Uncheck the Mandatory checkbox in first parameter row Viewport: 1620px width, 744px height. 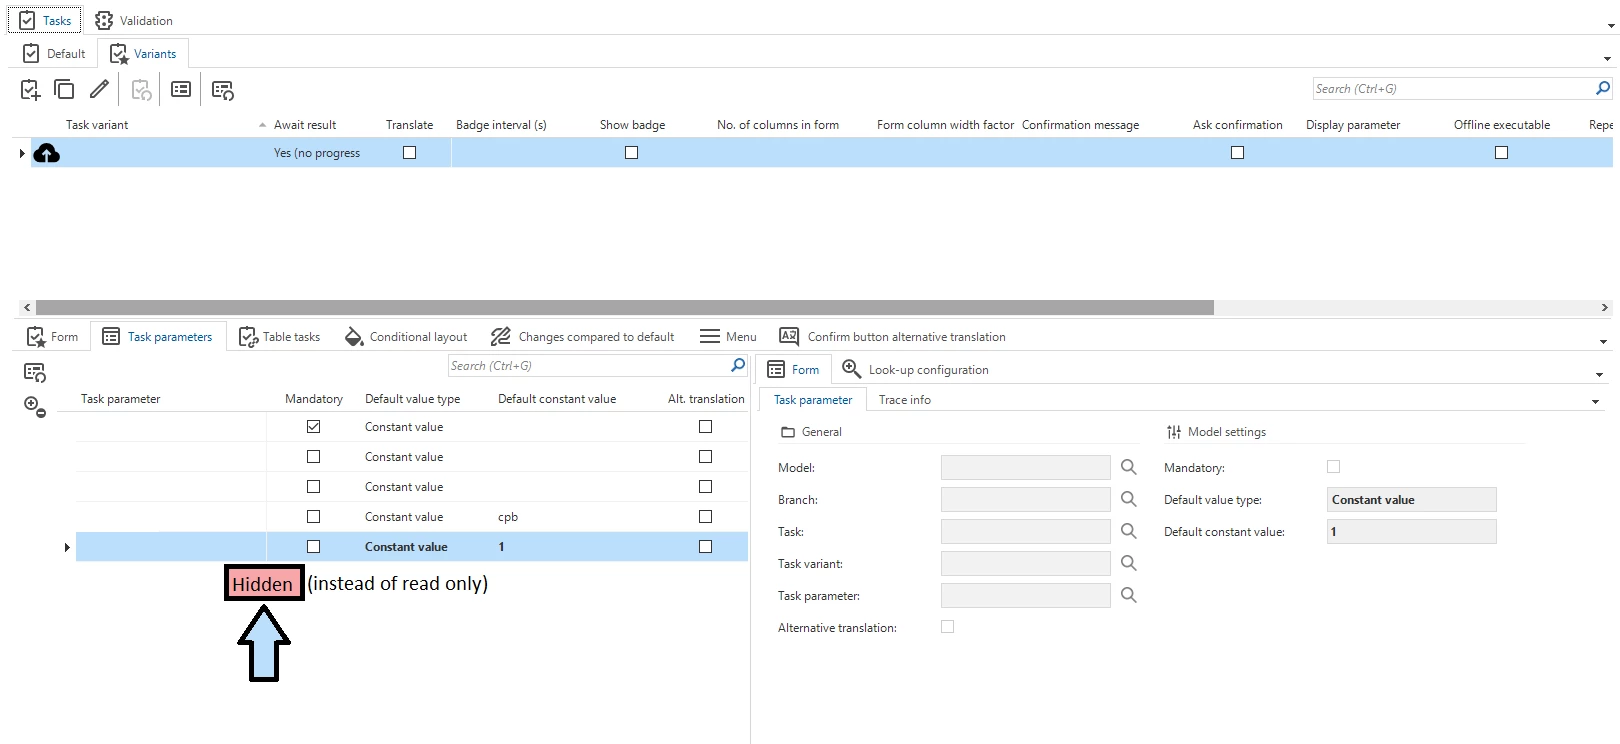click(x=314, y=427)
